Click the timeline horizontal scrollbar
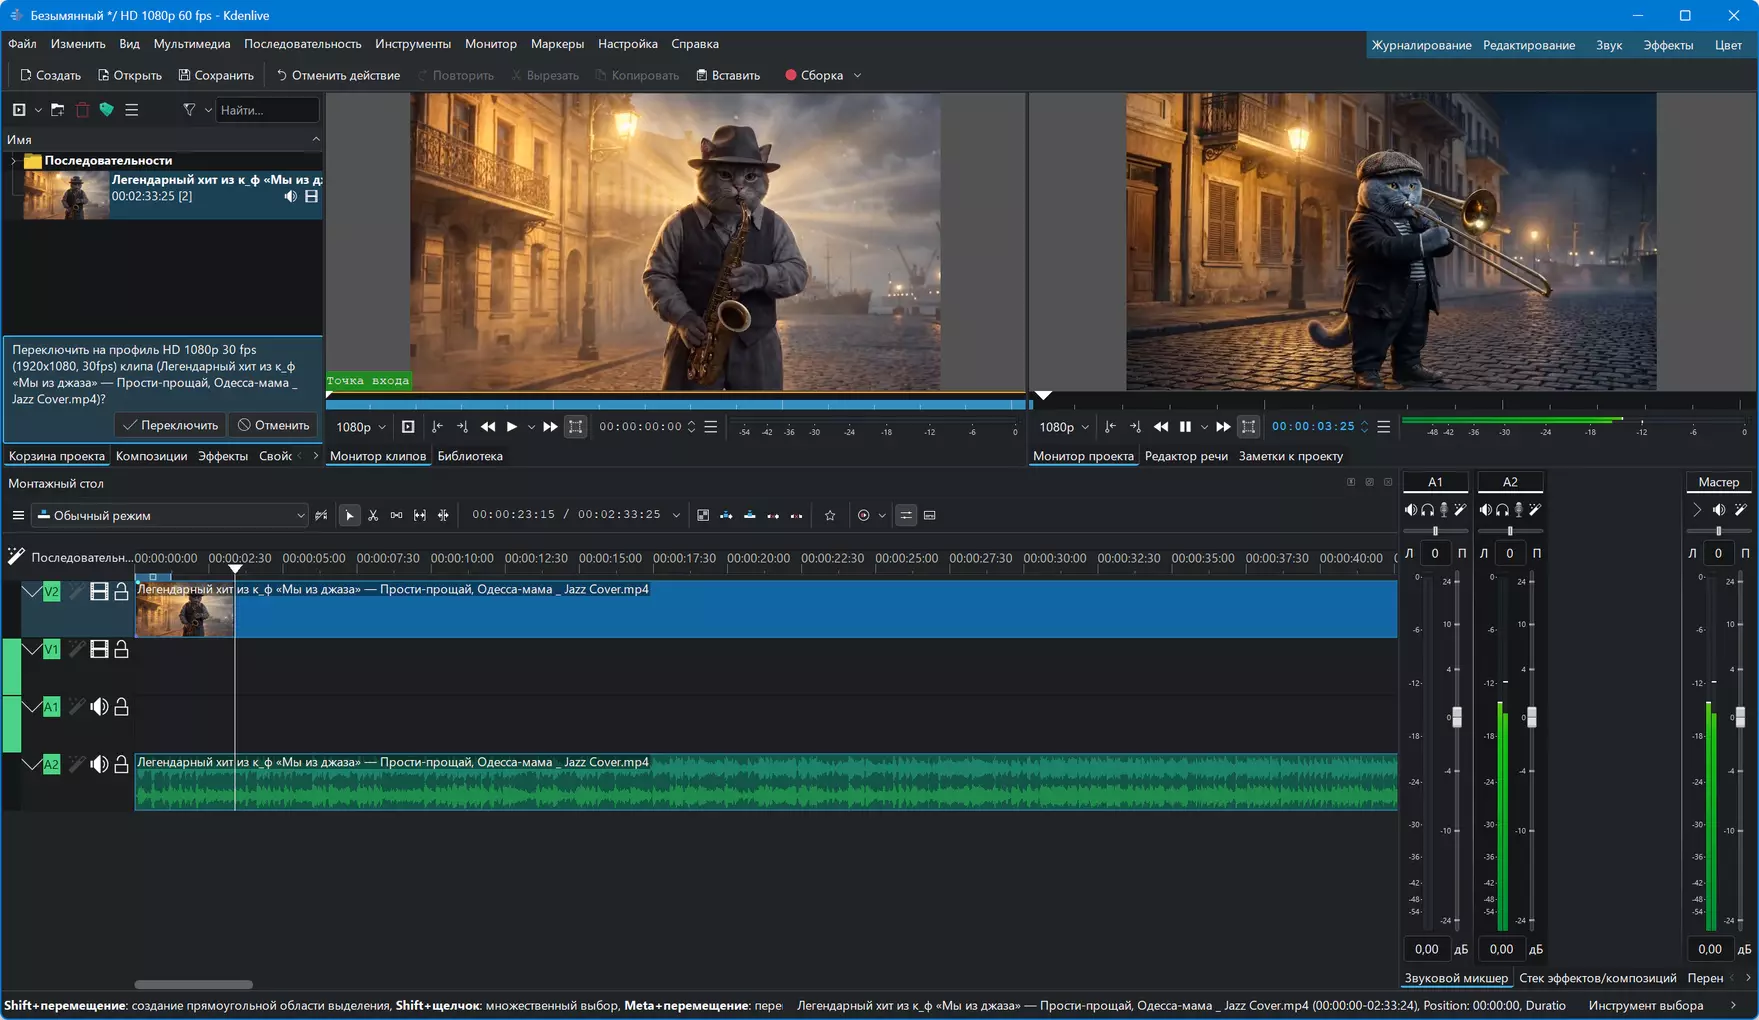The height and width of the screenshot is (1020, 1759). pos(193,985)
